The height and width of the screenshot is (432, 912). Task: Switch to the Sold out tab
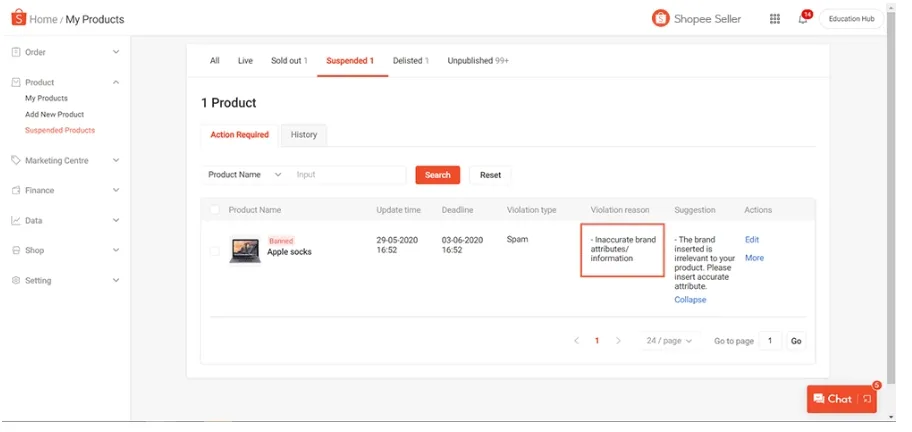[289, 60]
